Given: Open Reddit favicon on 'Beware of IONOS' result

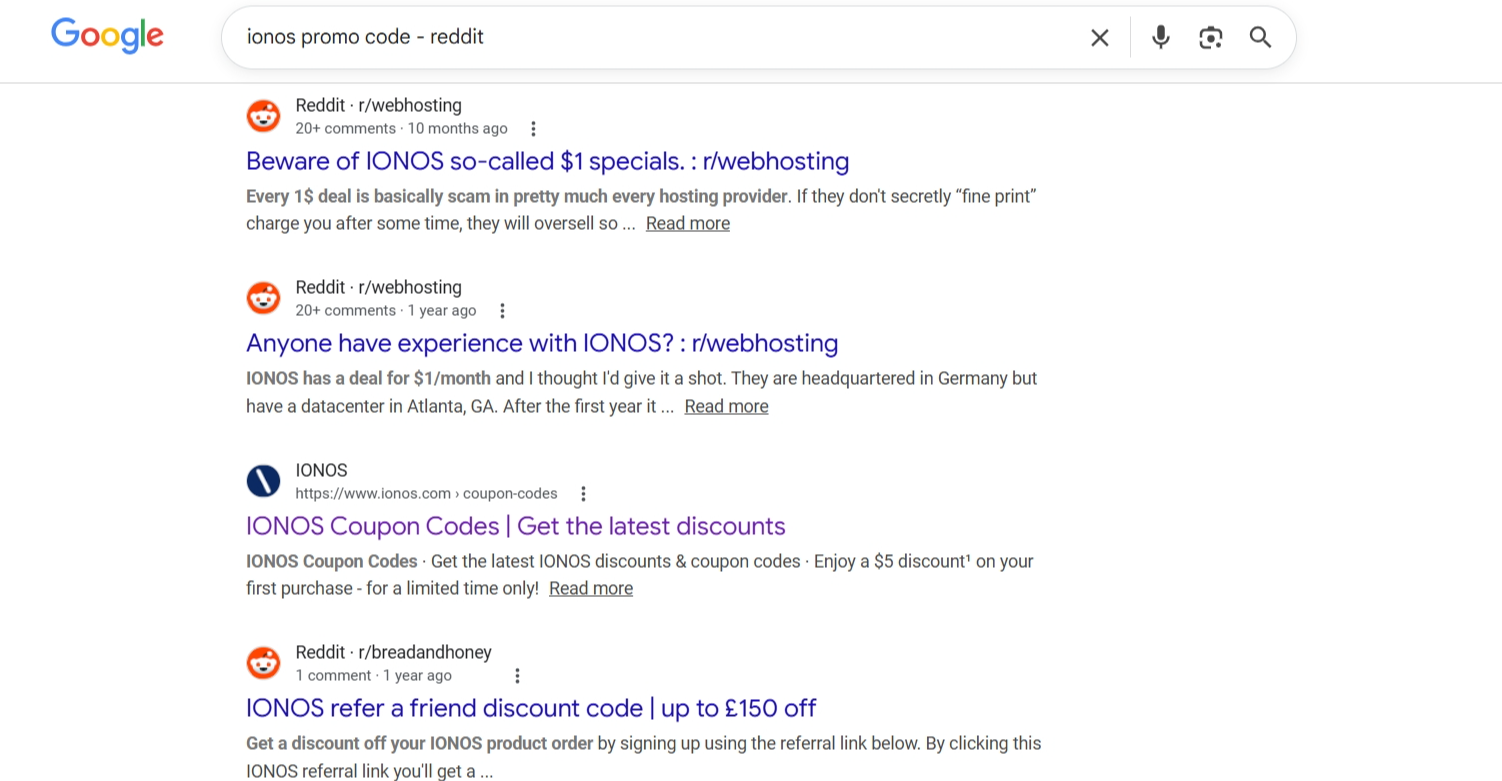Looking at the screenshot, I should (264, 116).
